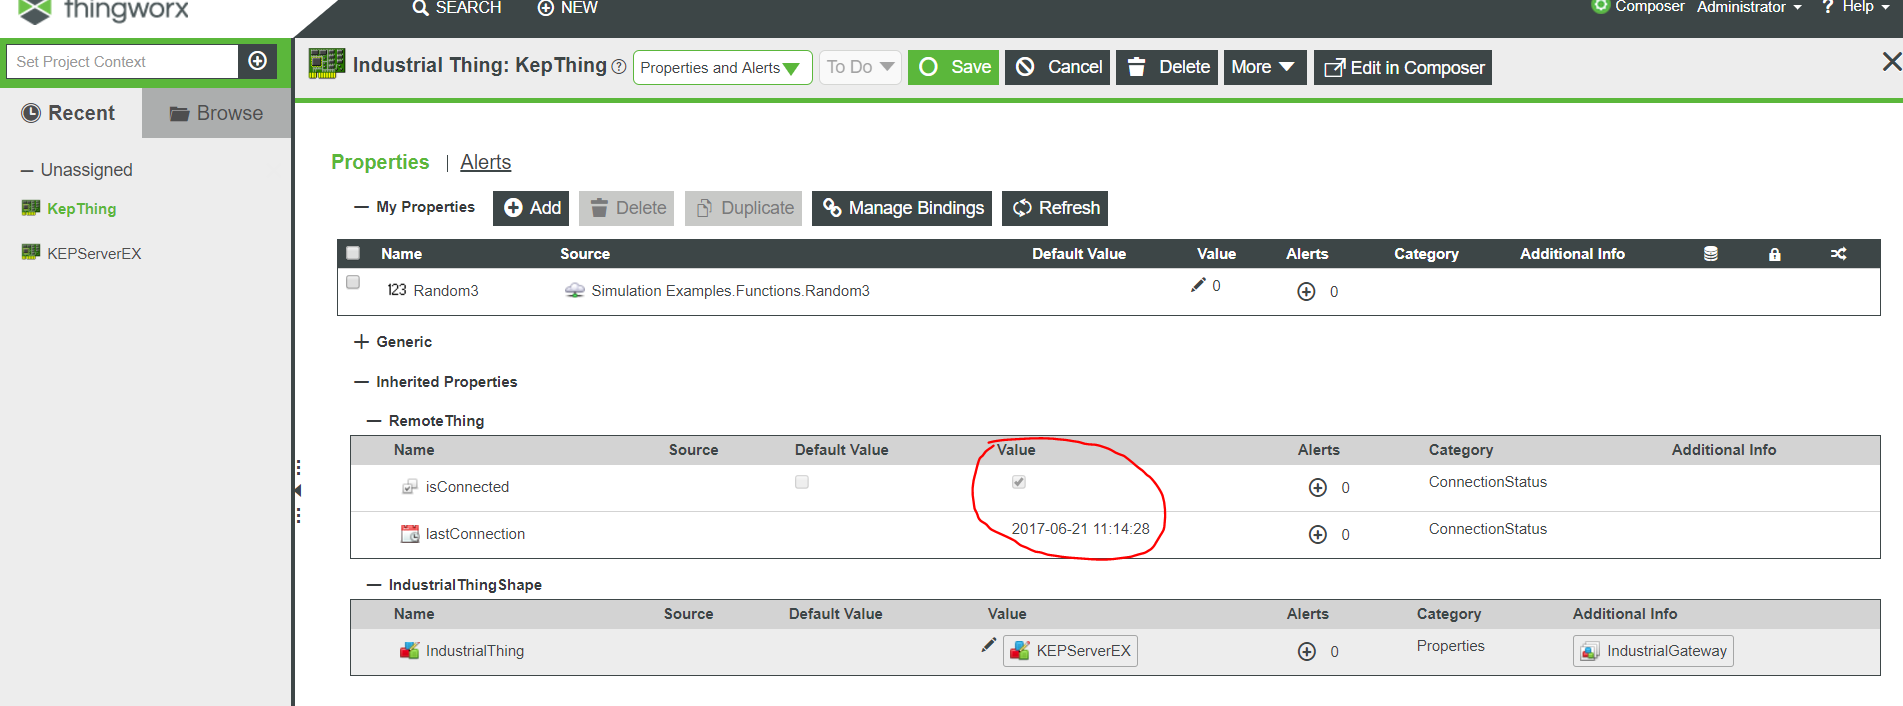
Task: Open Manage Bindings
Action: click(x=902, y=208)
